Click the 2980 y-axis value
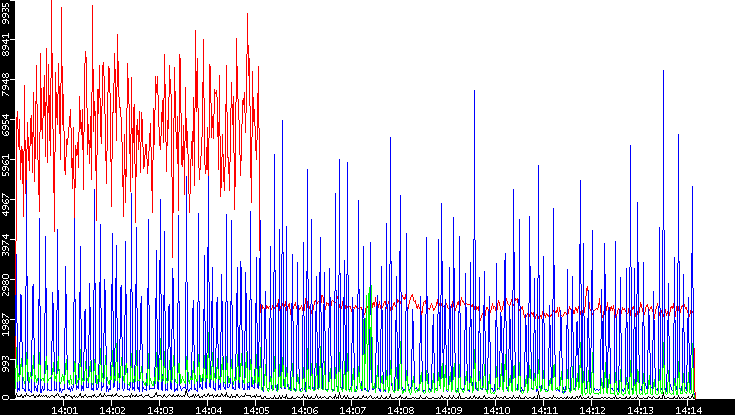This screenshot has height=415, width=735. [5, 287]
